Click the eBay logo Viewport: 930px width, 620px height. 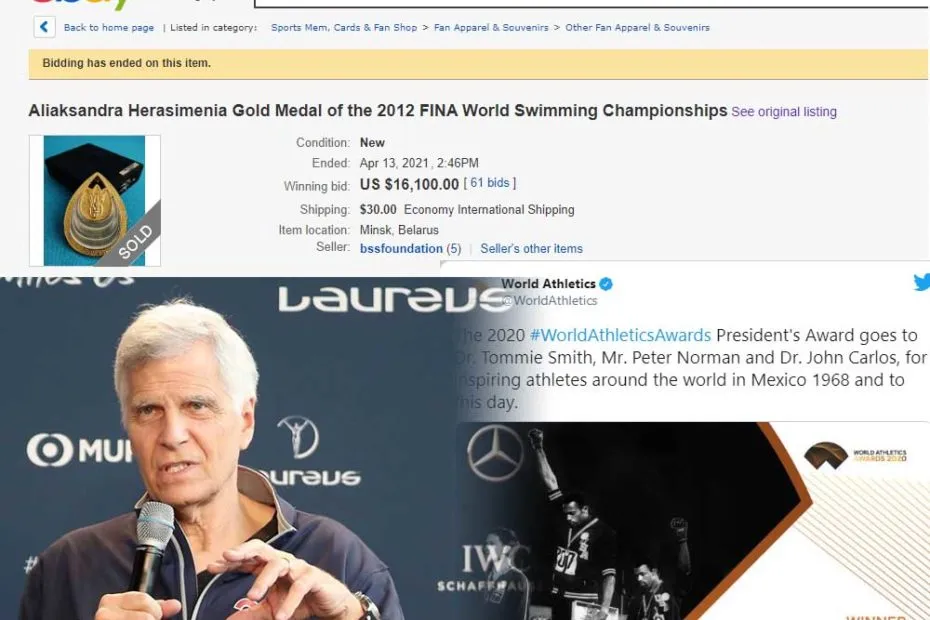click(80, 5)
